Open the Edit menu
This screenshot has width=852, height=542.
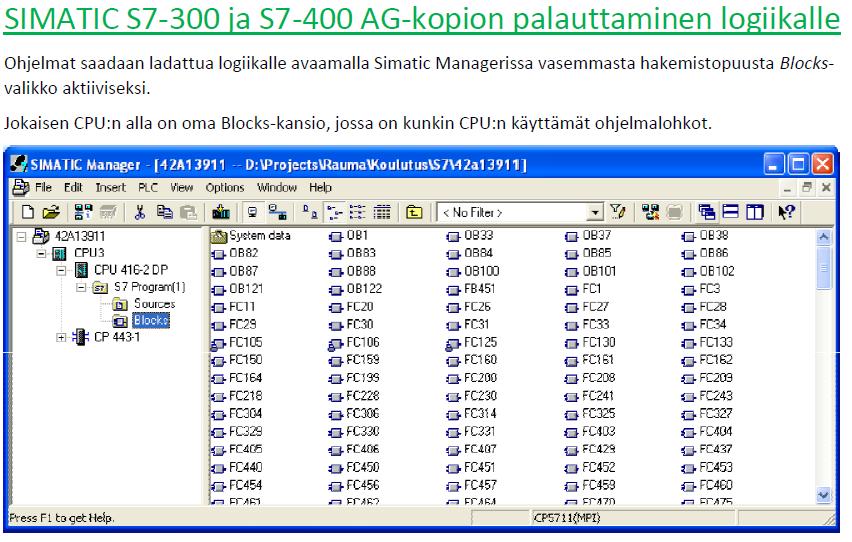[x=73, y=188]
